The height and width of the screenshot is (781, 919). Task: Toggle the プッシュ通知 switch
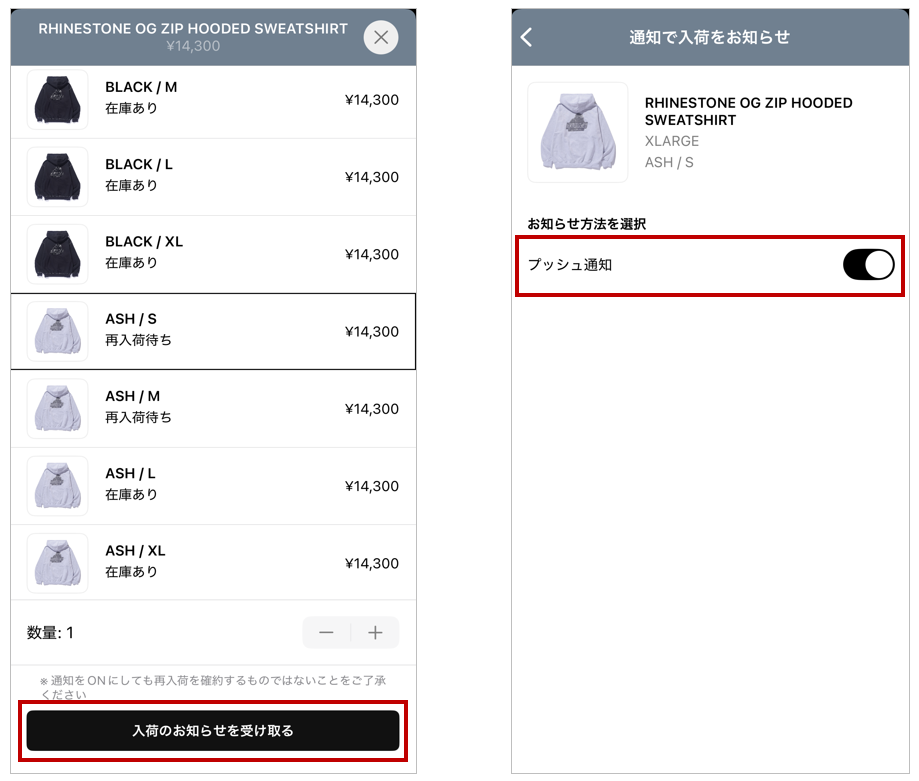(868, 265)
